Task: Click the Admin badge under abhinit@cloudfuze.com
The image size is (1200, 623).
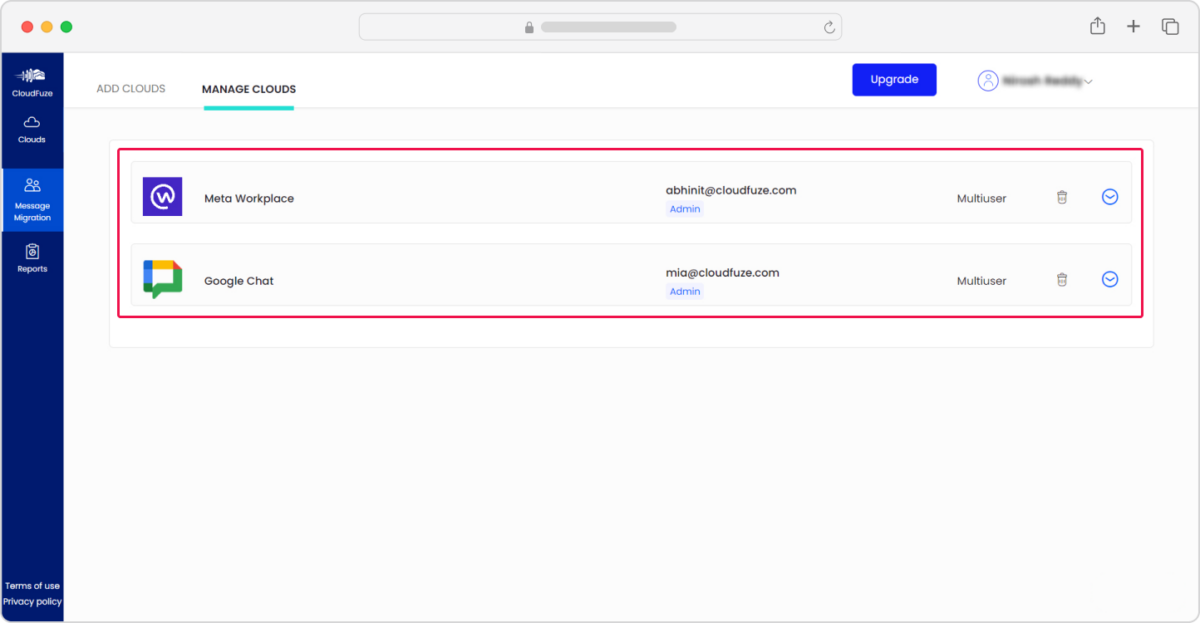Action: coord(684,208)
